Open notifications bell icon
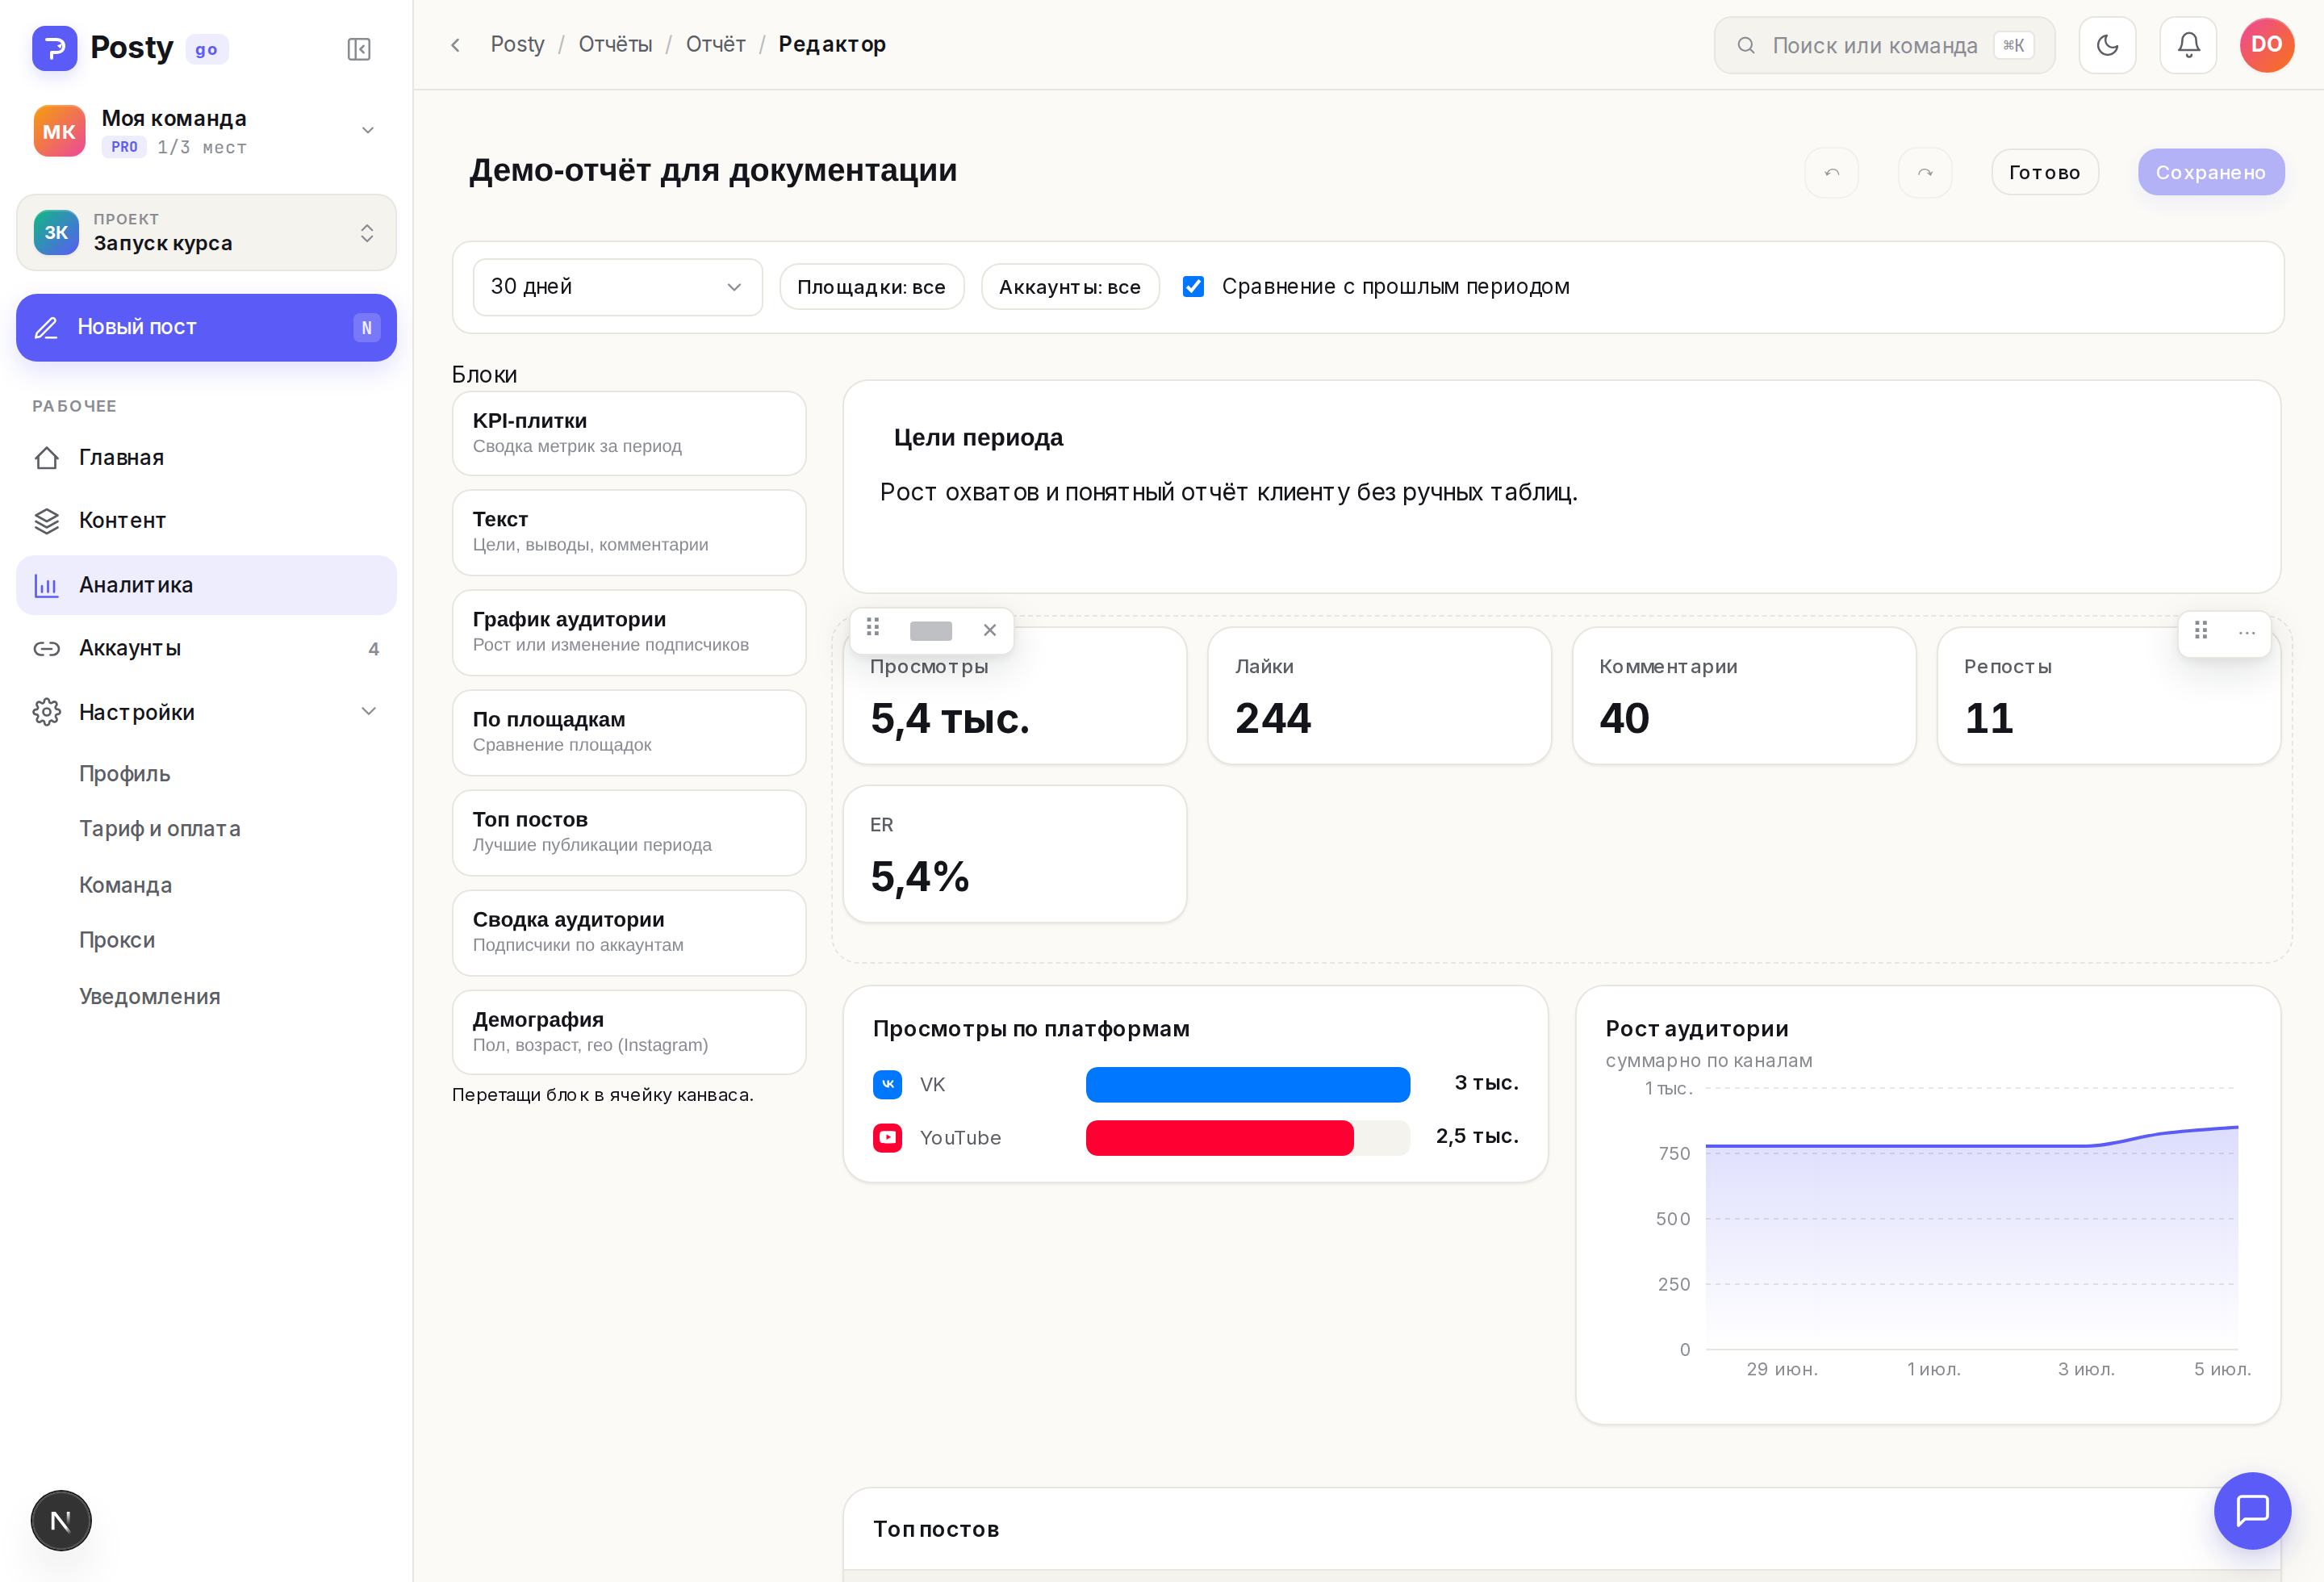Screen dimensions: 2324x1582 (x=2188, y=45)
